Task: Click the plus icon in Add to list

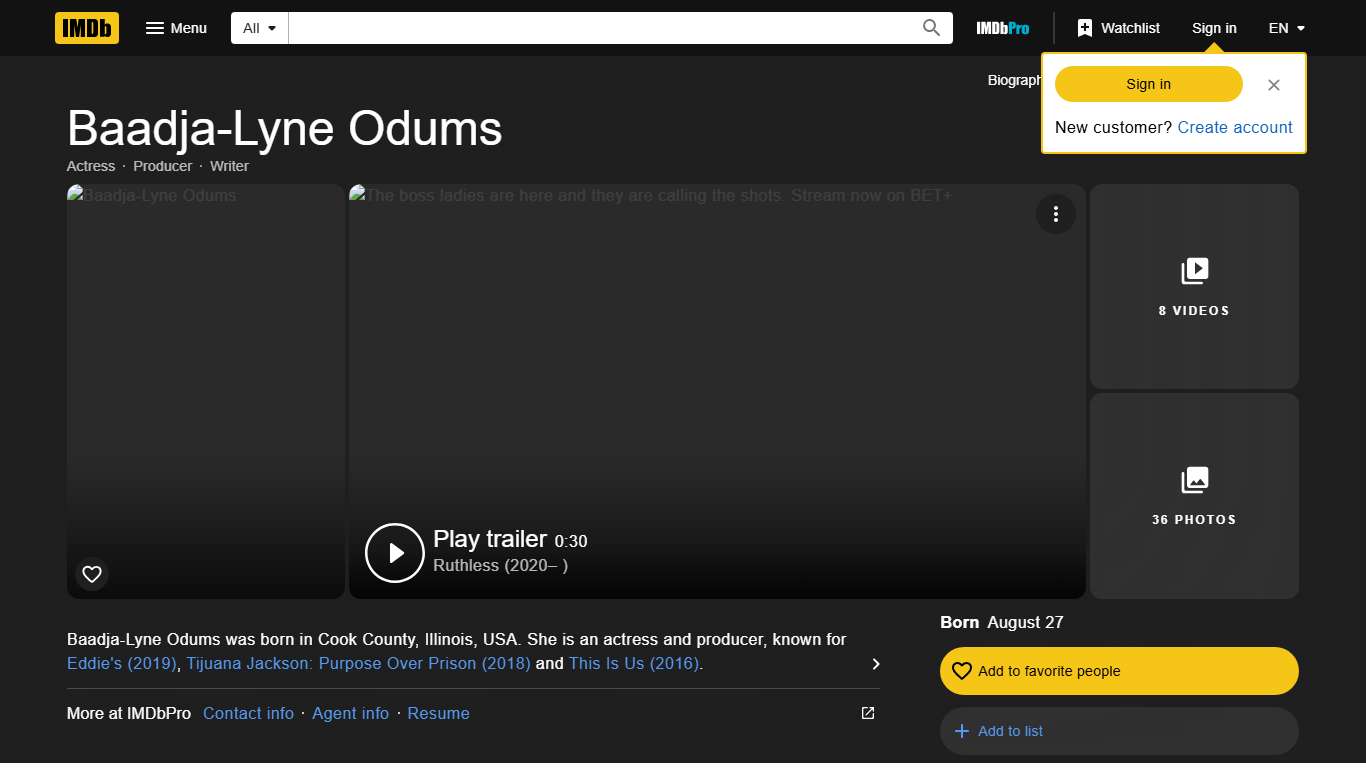Action: click(961, 731)
